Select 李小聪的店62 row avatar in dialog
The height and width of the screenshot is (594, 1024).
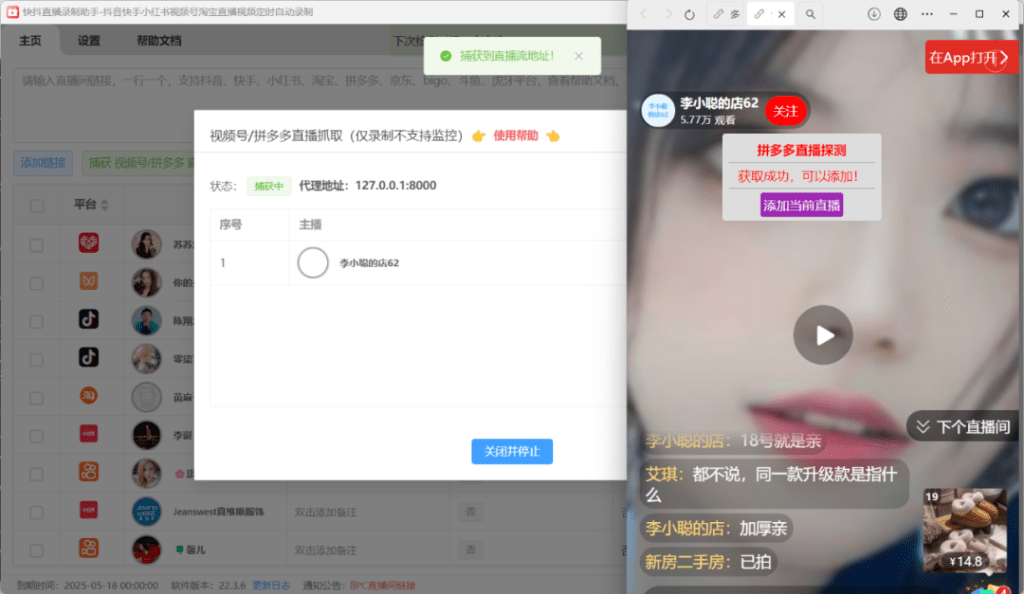click(313, 262)
